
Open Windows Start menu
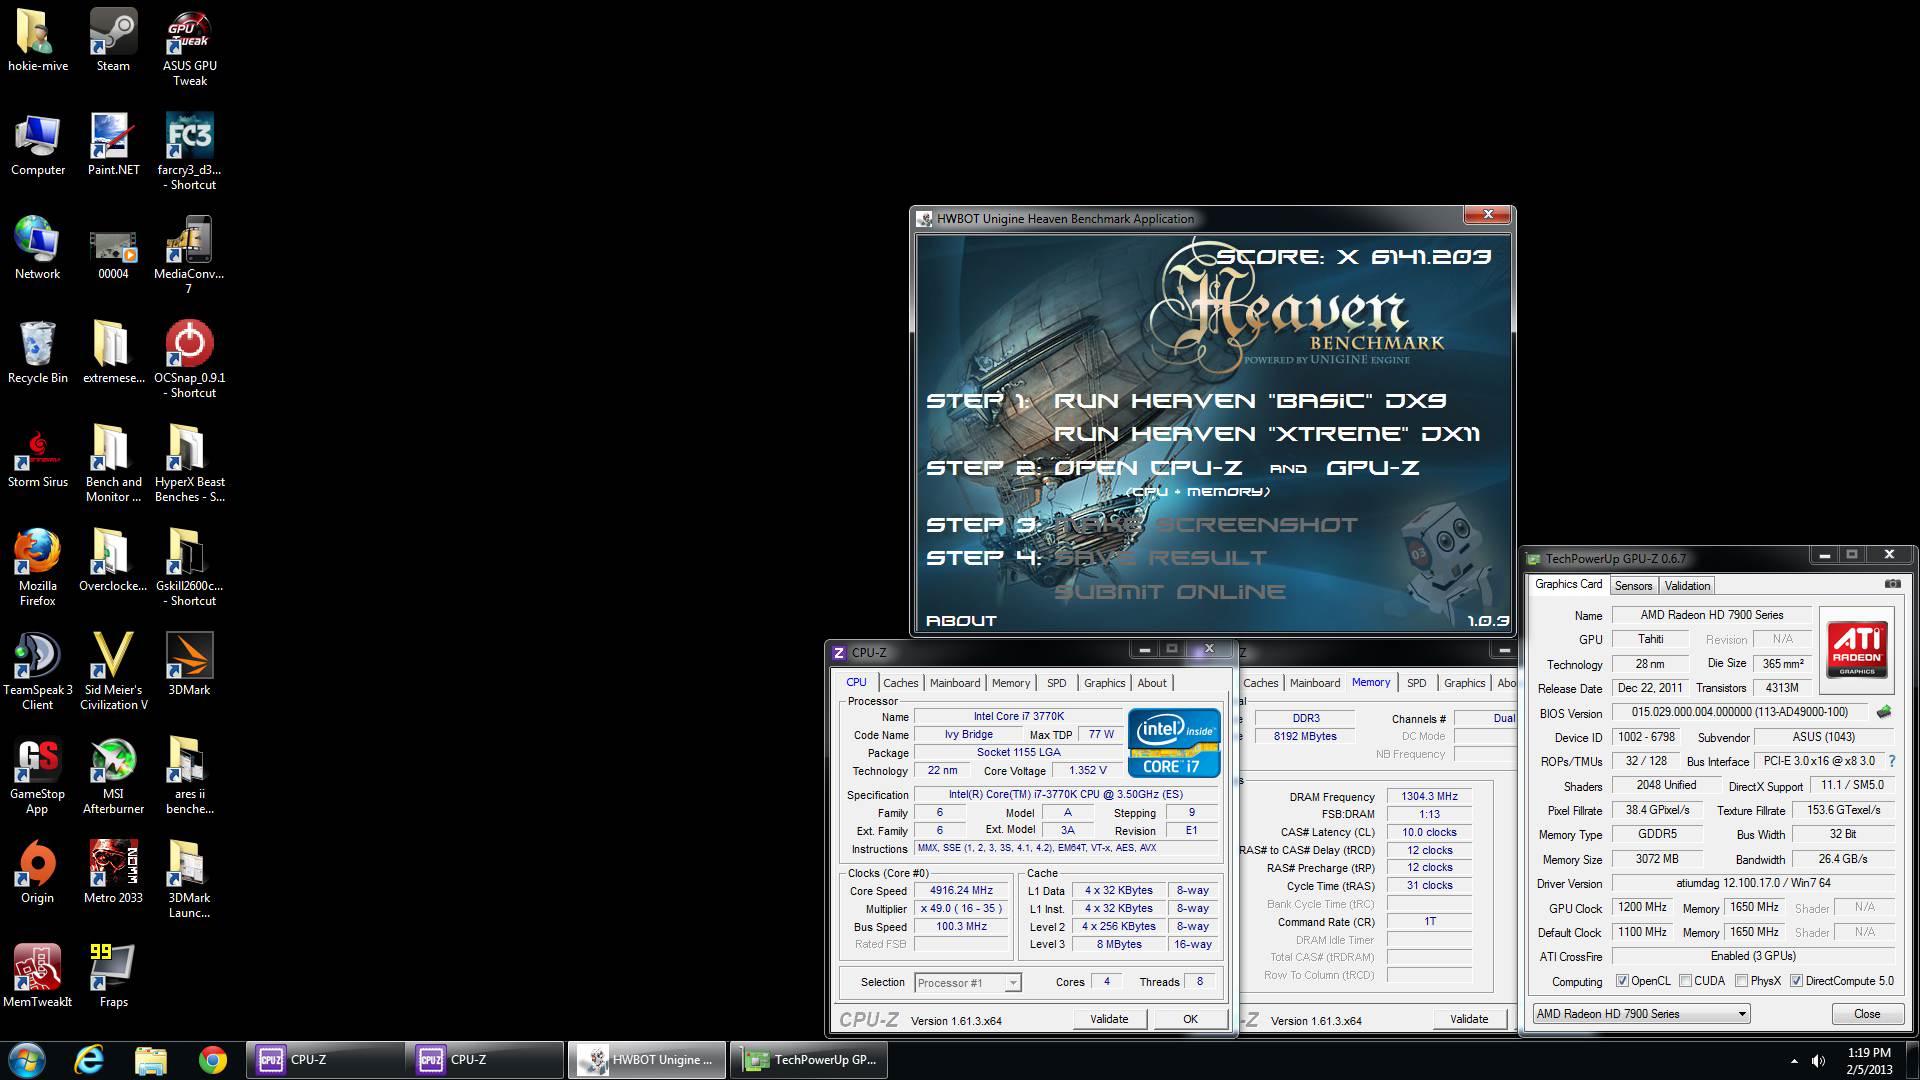(27, 1060)
